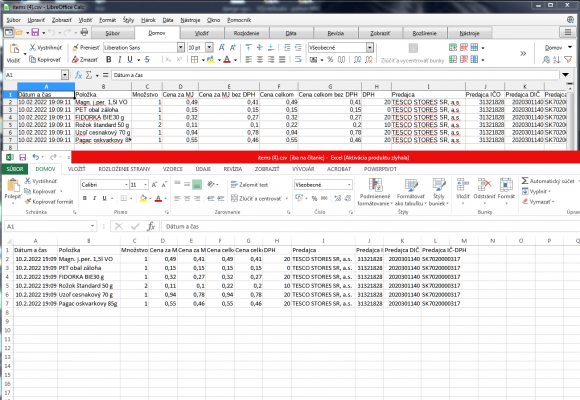Switch to the VZORCE tab in Excel
580x400 pixels.
pyautogui.click(x=172, y=169)
